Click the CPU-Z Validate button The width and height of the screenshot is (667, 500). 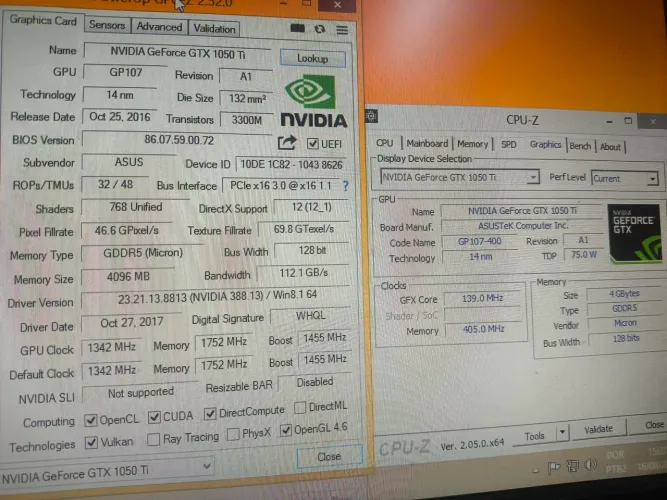pyautogui.click(x=598, y=429)
